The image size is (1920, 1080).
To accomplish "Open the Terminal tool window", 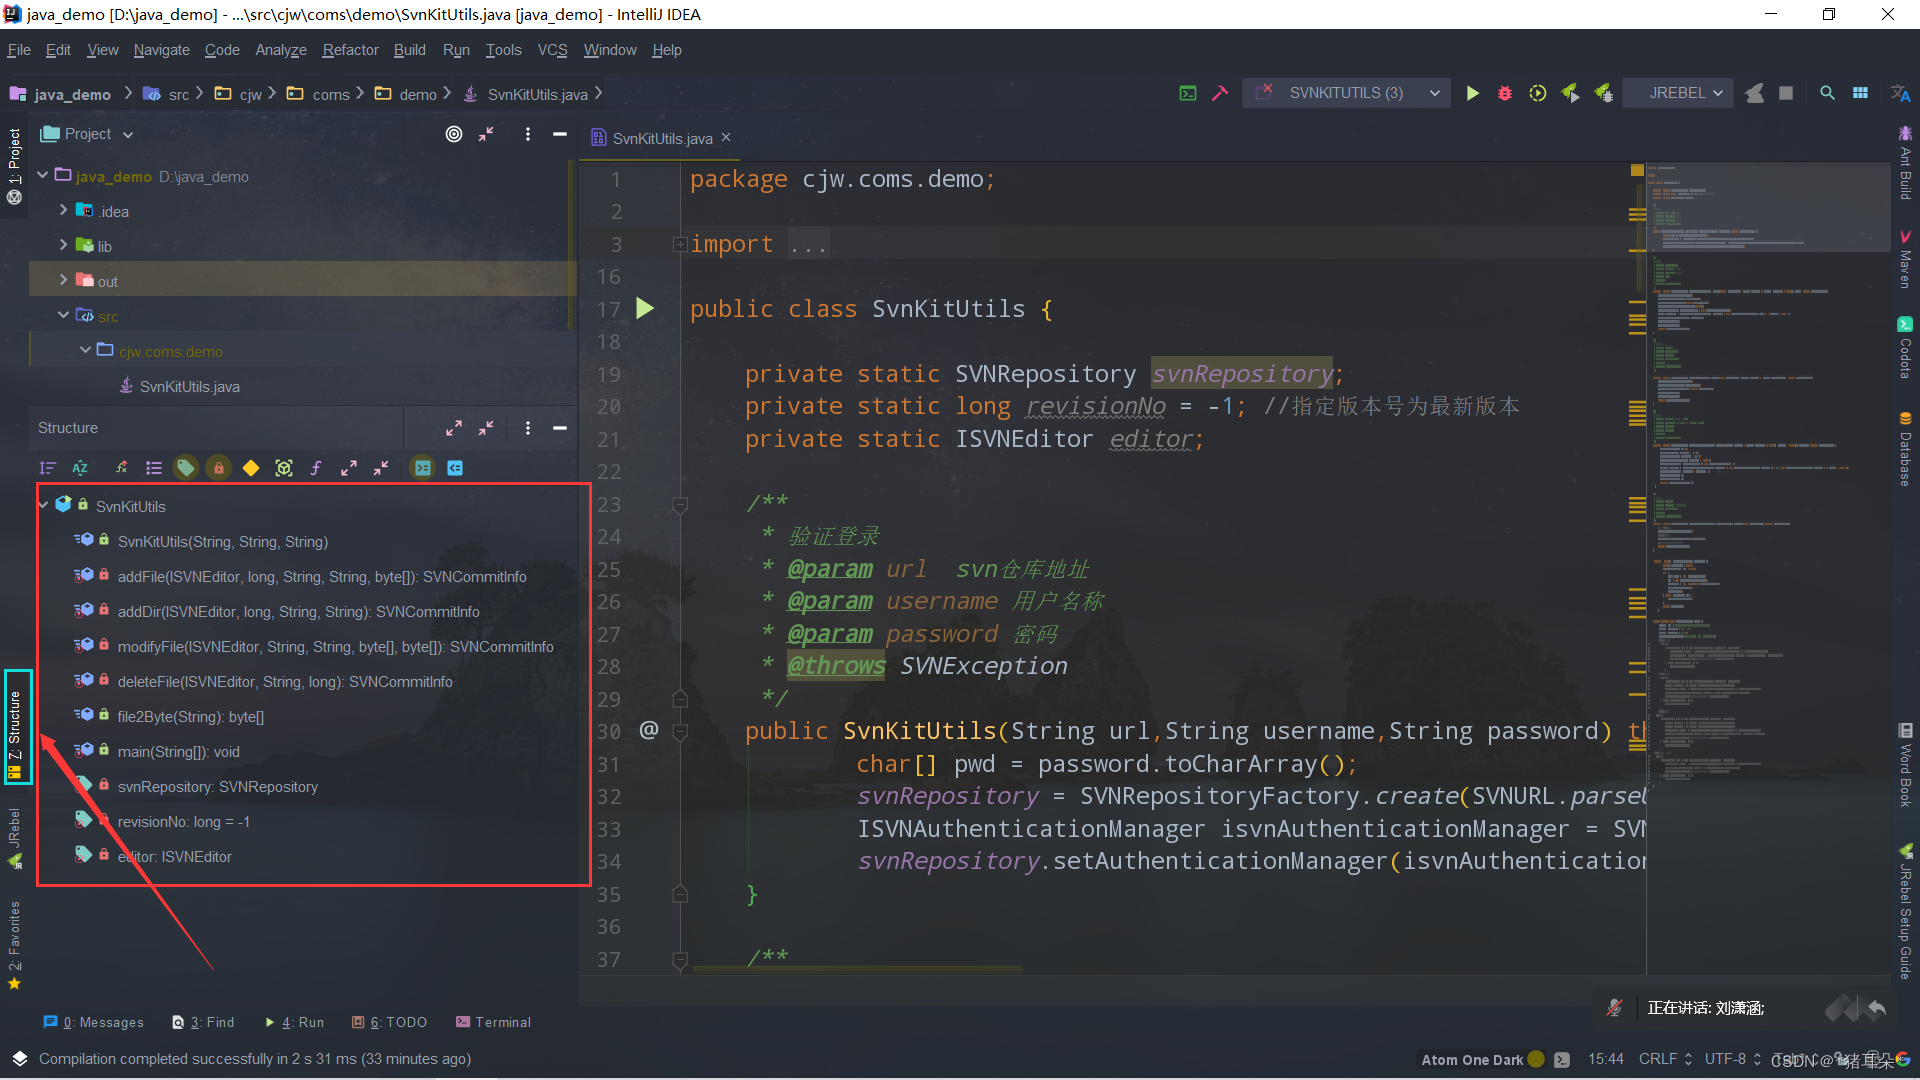I will tap(493, 1022).
